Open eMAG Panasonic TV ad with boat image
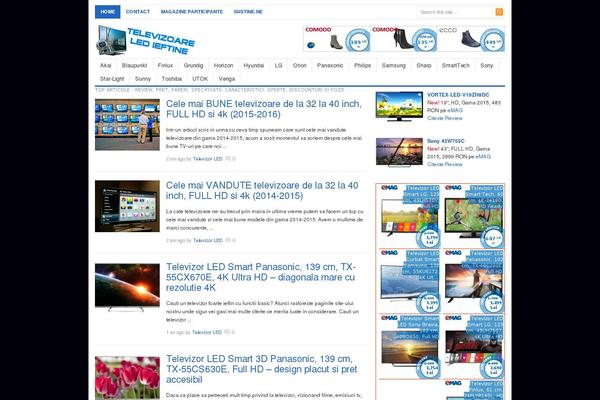This screenshot has height=400, width=600. tap(473, 281)
